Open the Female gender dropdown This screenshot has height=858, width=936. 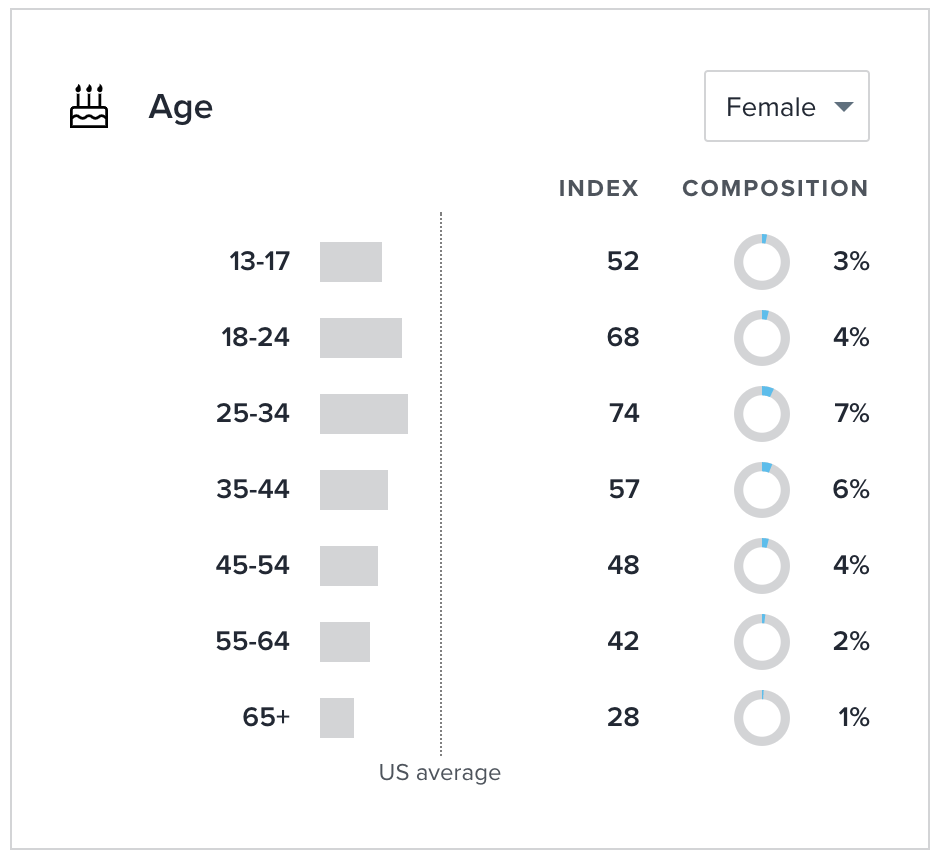(786, 106)
